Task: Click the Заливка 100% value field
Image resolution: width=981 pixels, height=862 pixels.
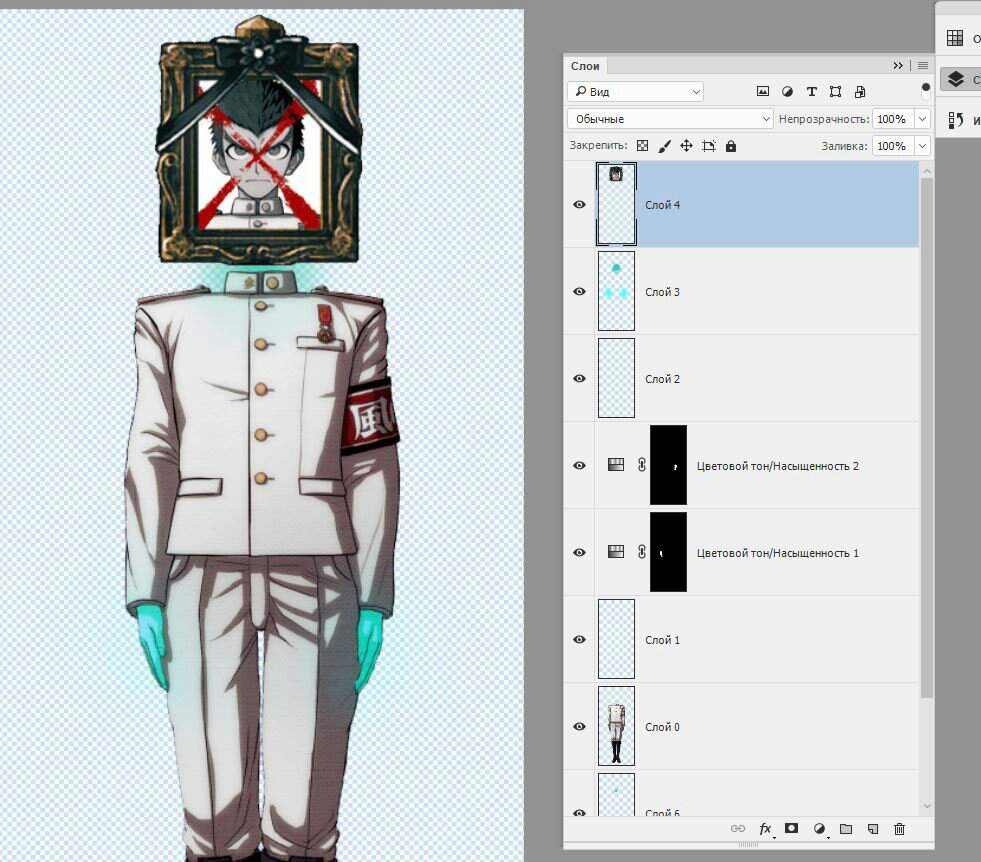Action: [x=893, y=146]
